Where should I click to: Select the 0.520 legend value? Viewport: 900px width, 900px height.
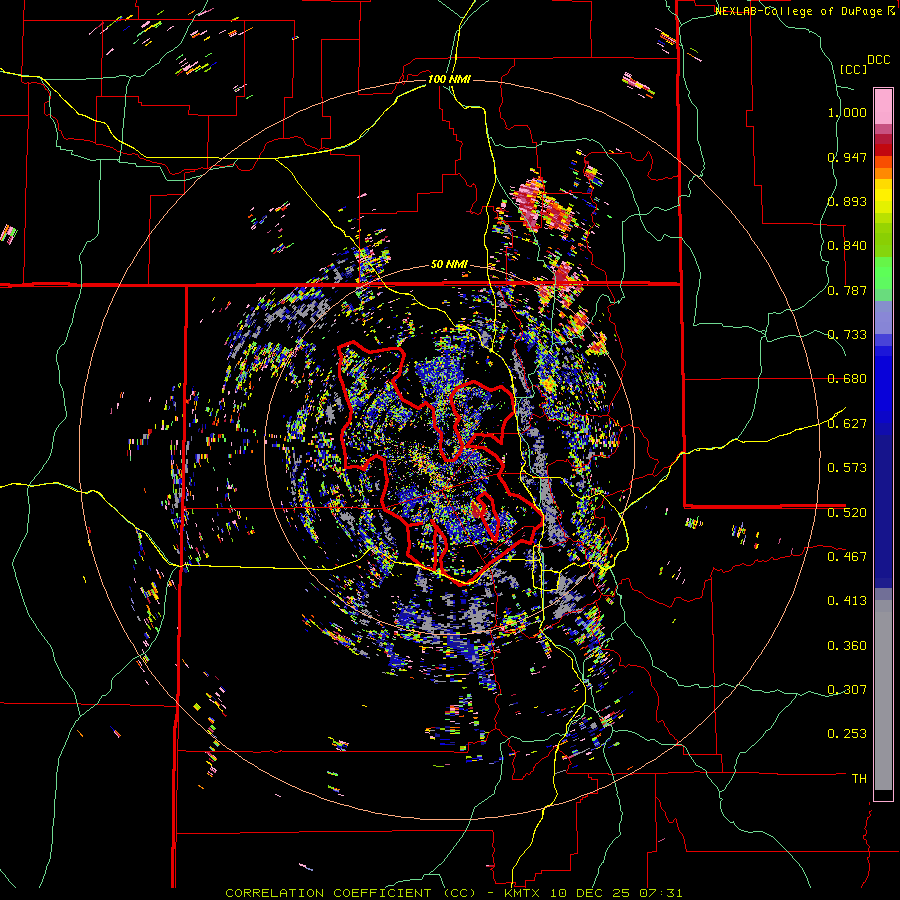pyautogui.click(x=847, y=513)
